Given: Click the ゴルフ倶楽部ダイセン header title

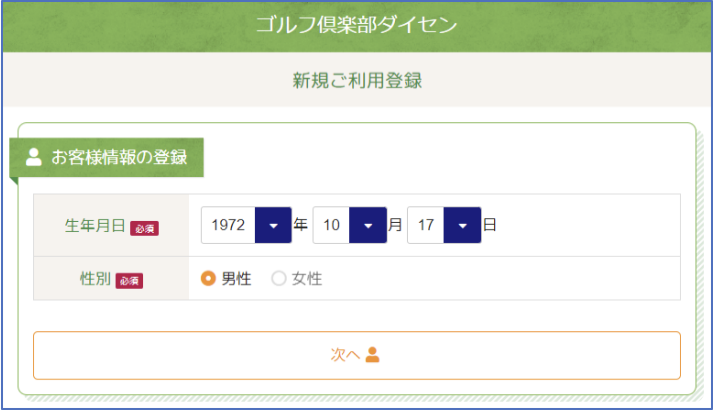Looking at the screenshot, I should [356, 24].
